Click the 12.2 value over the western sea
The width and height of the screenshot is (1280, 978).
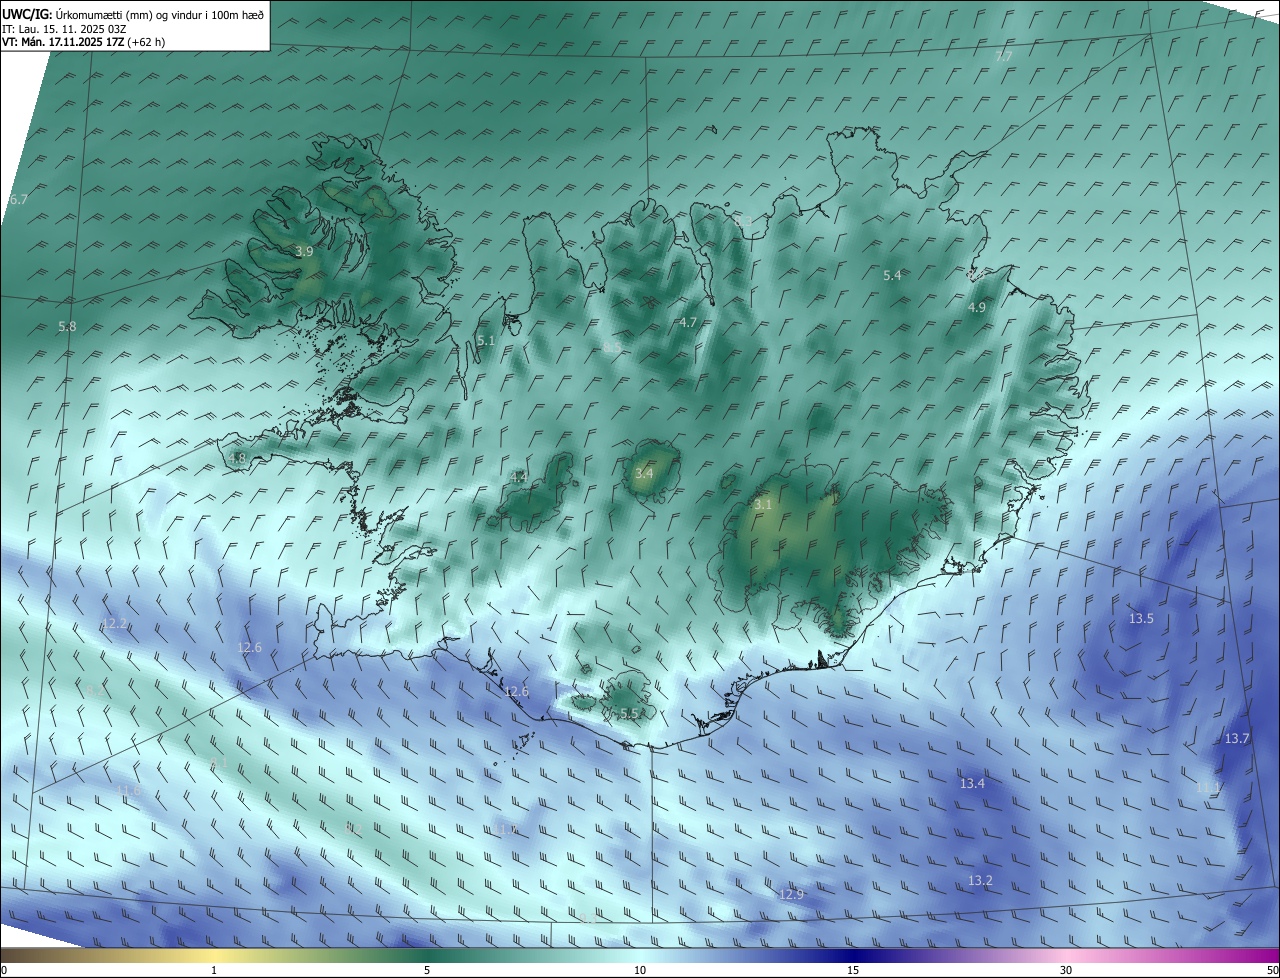[115, 624]
